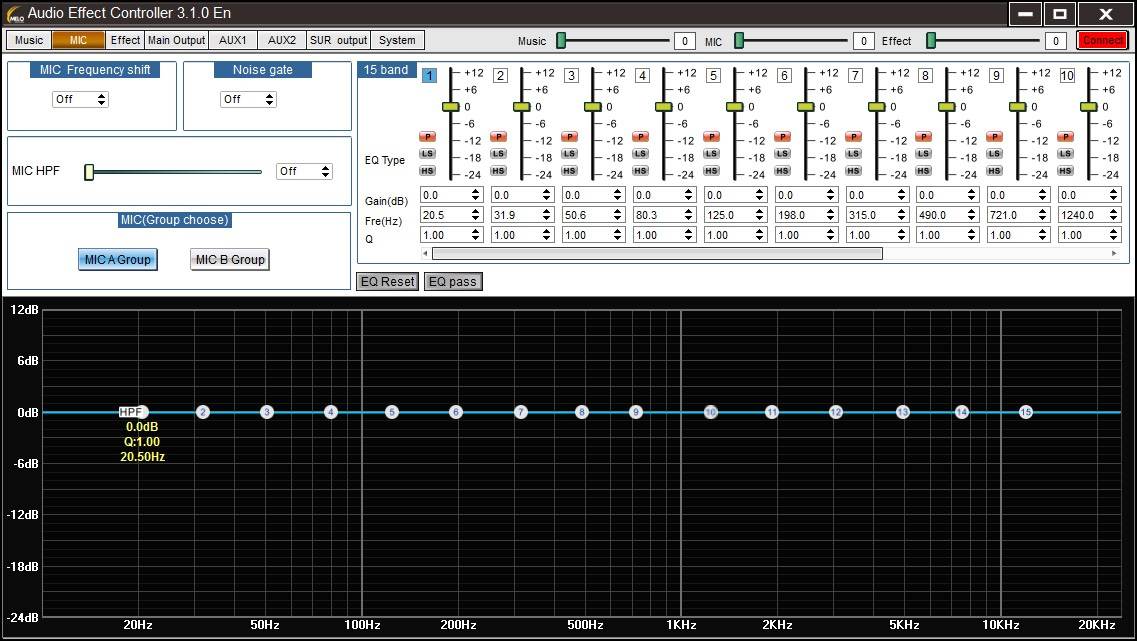The image size is (1137, 641).
Task: Pick high-shelf HS for band 10
Action: (x=1065, y=171)
